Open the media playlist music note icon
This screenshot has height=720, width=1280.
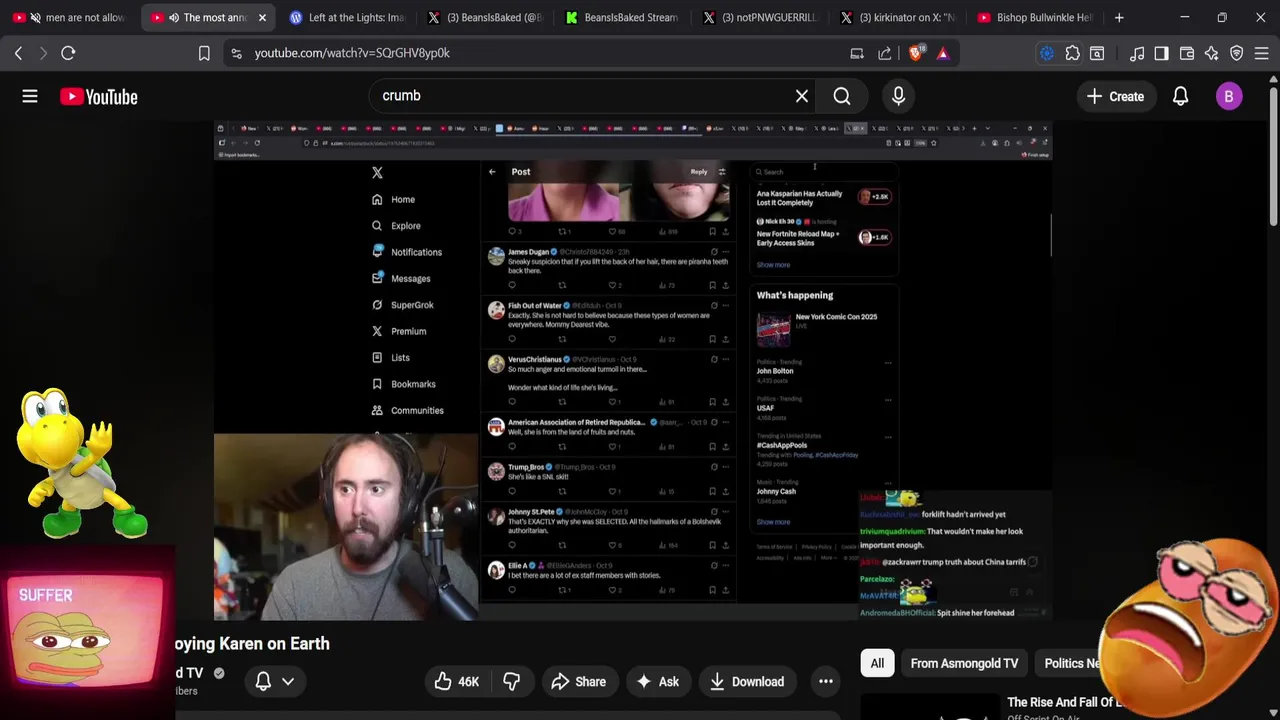(1137, 53)
